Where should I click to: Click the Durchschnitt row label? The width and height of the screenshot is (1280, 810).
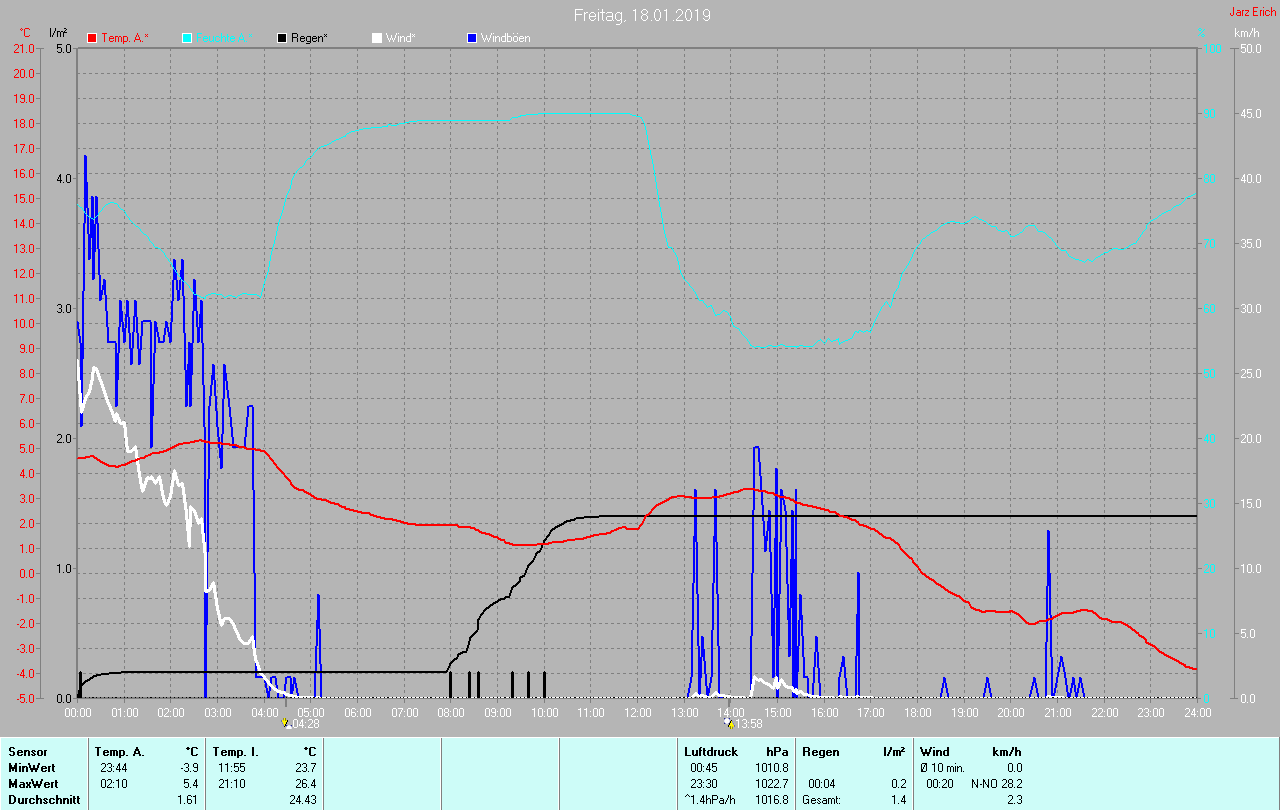click(44, 799)
